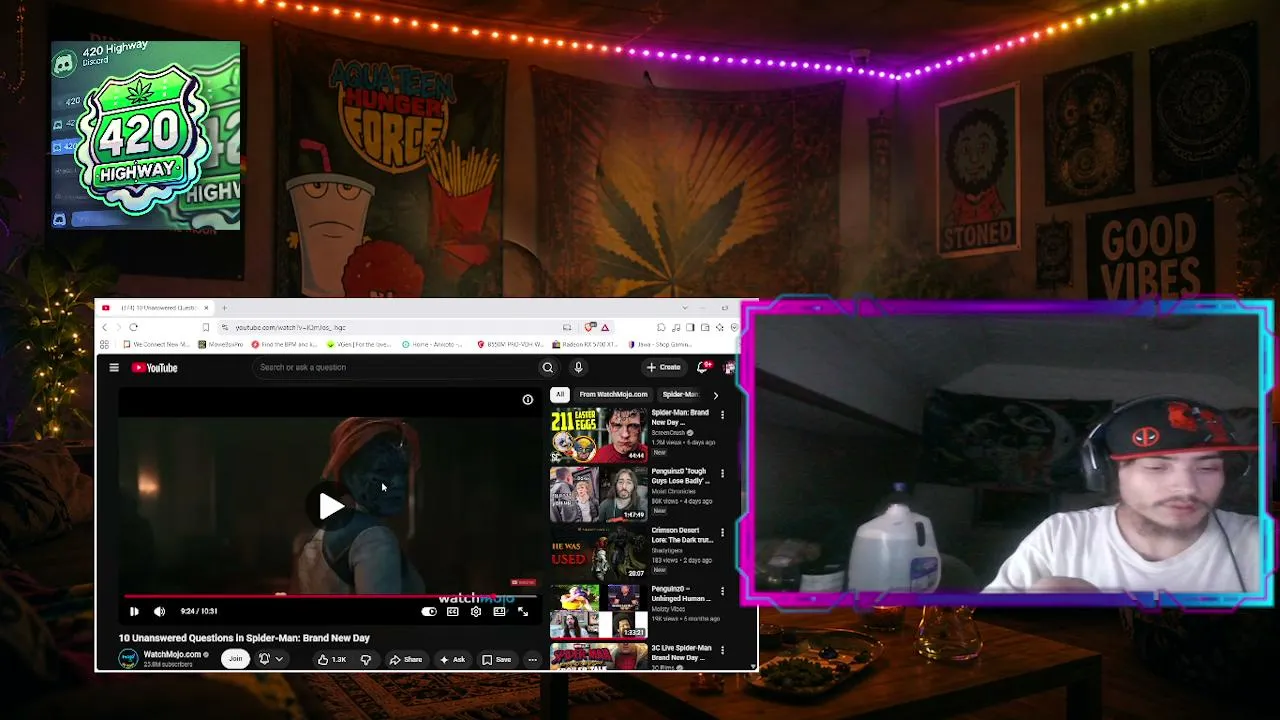Viewport: 1280px width, 720px height.
Task: Focus the YouTube search box
Action: (396, 367)
